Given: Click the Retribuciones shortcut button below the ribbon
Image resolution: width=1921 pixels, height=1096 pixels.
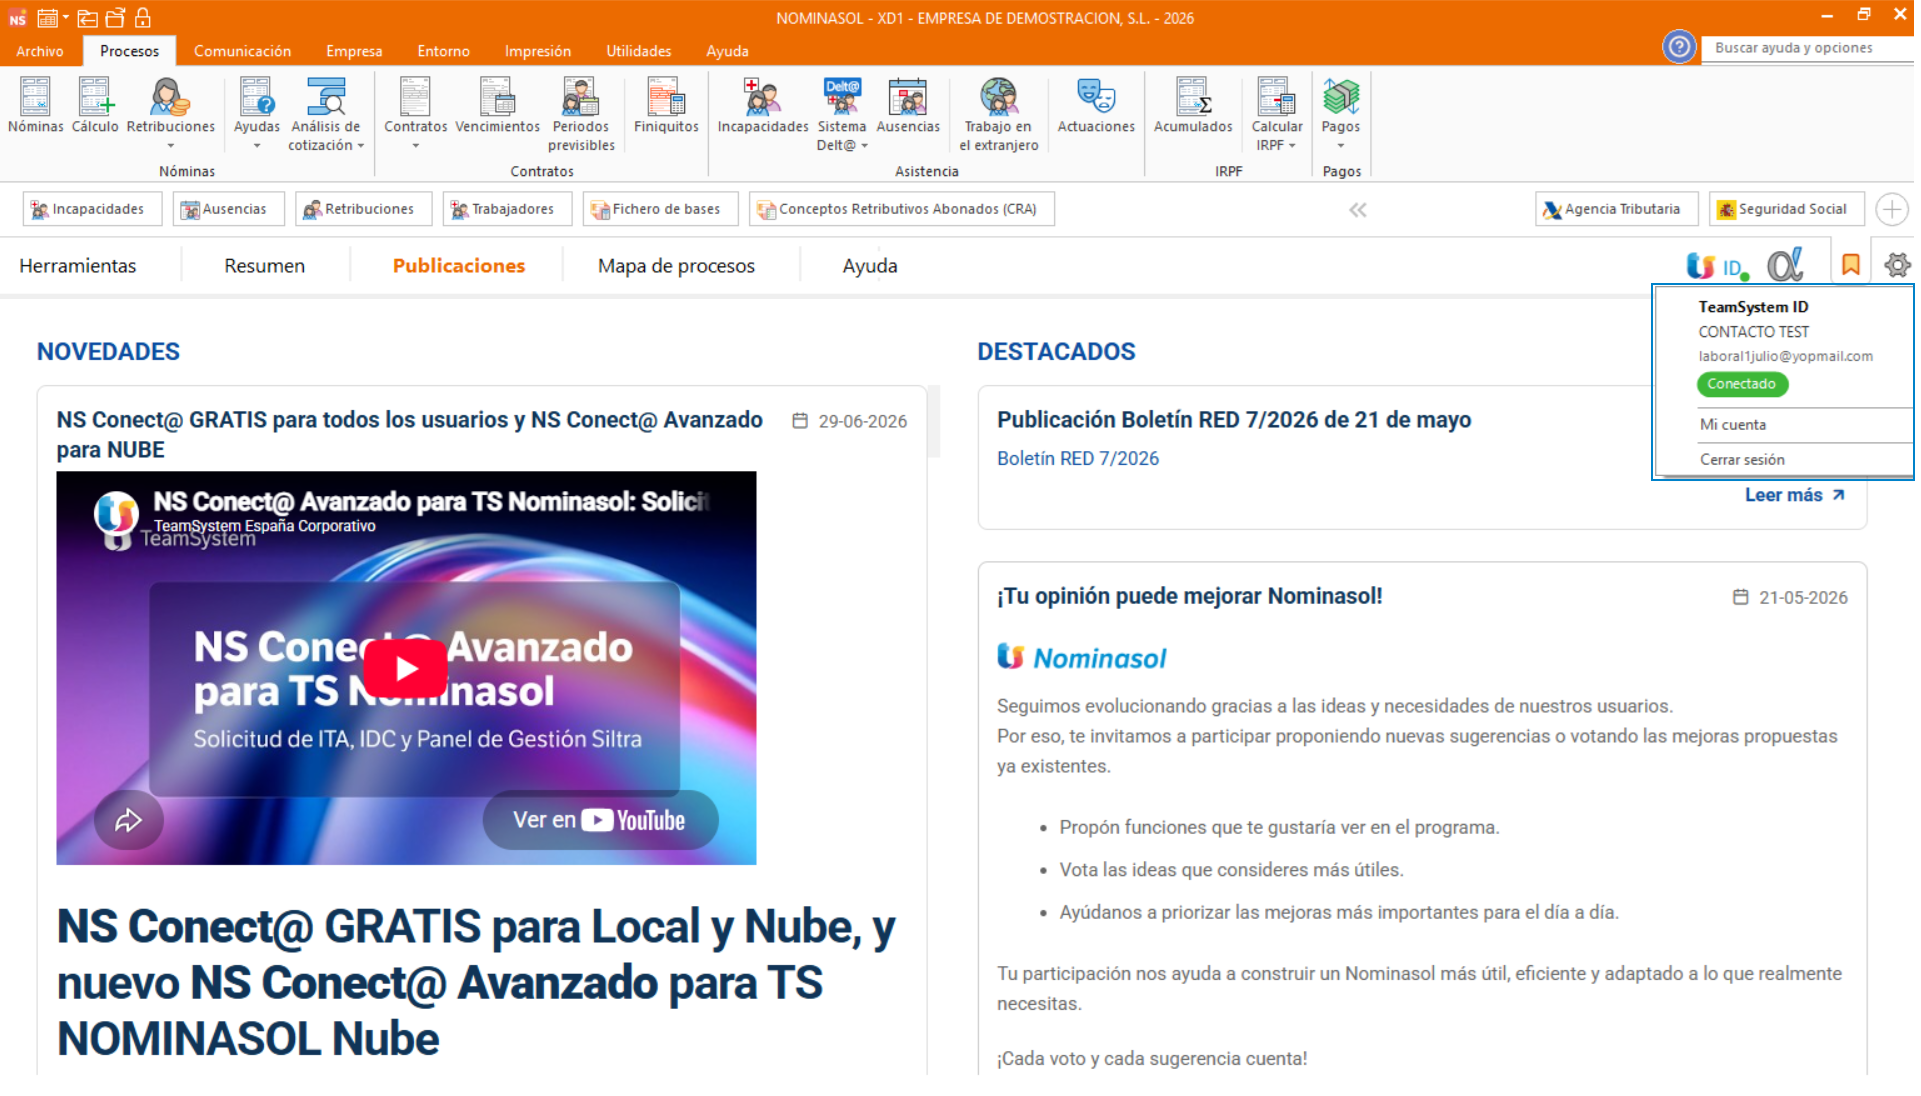Looking at the screenshot, I should (x=363, y=209).
